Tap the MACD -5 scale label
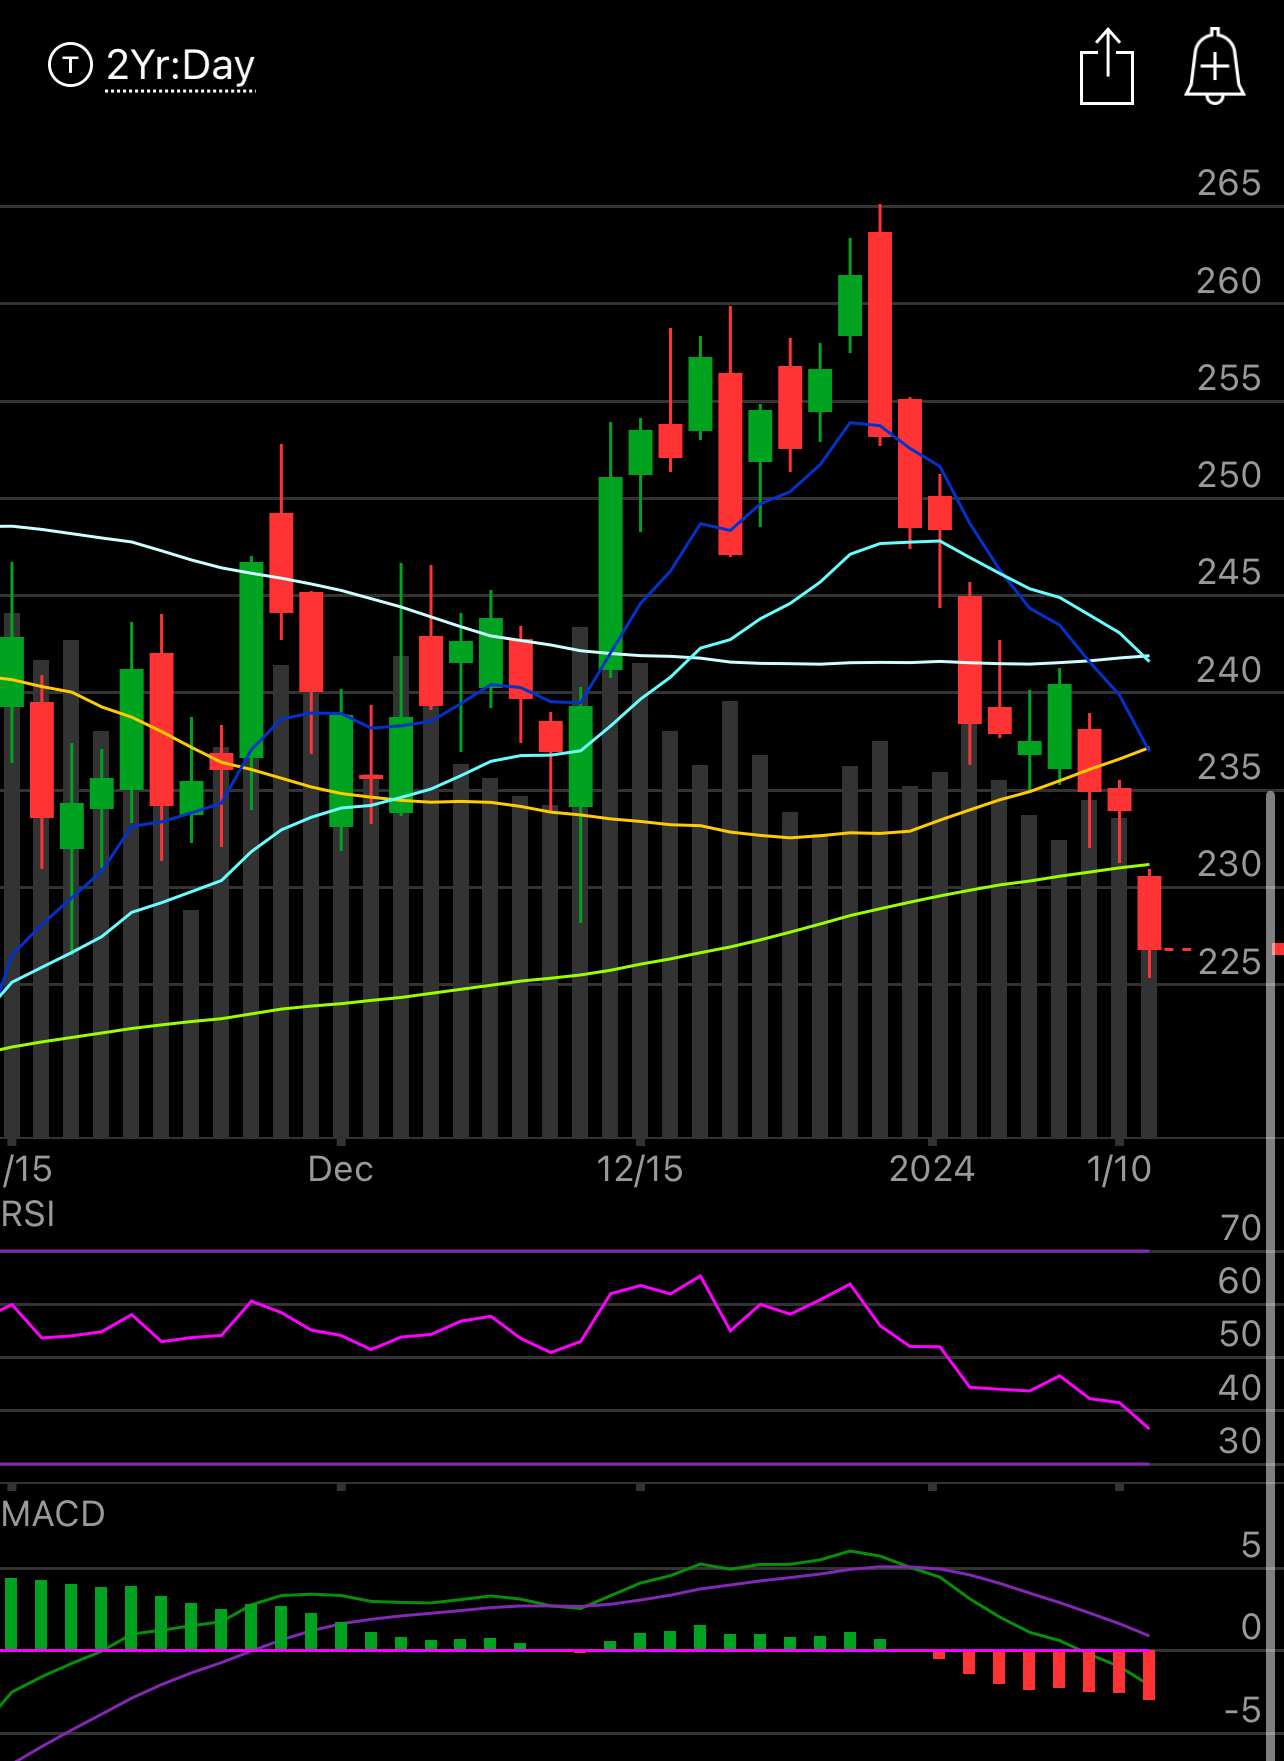The image size is (1284, 1761). point(1243,1710)
